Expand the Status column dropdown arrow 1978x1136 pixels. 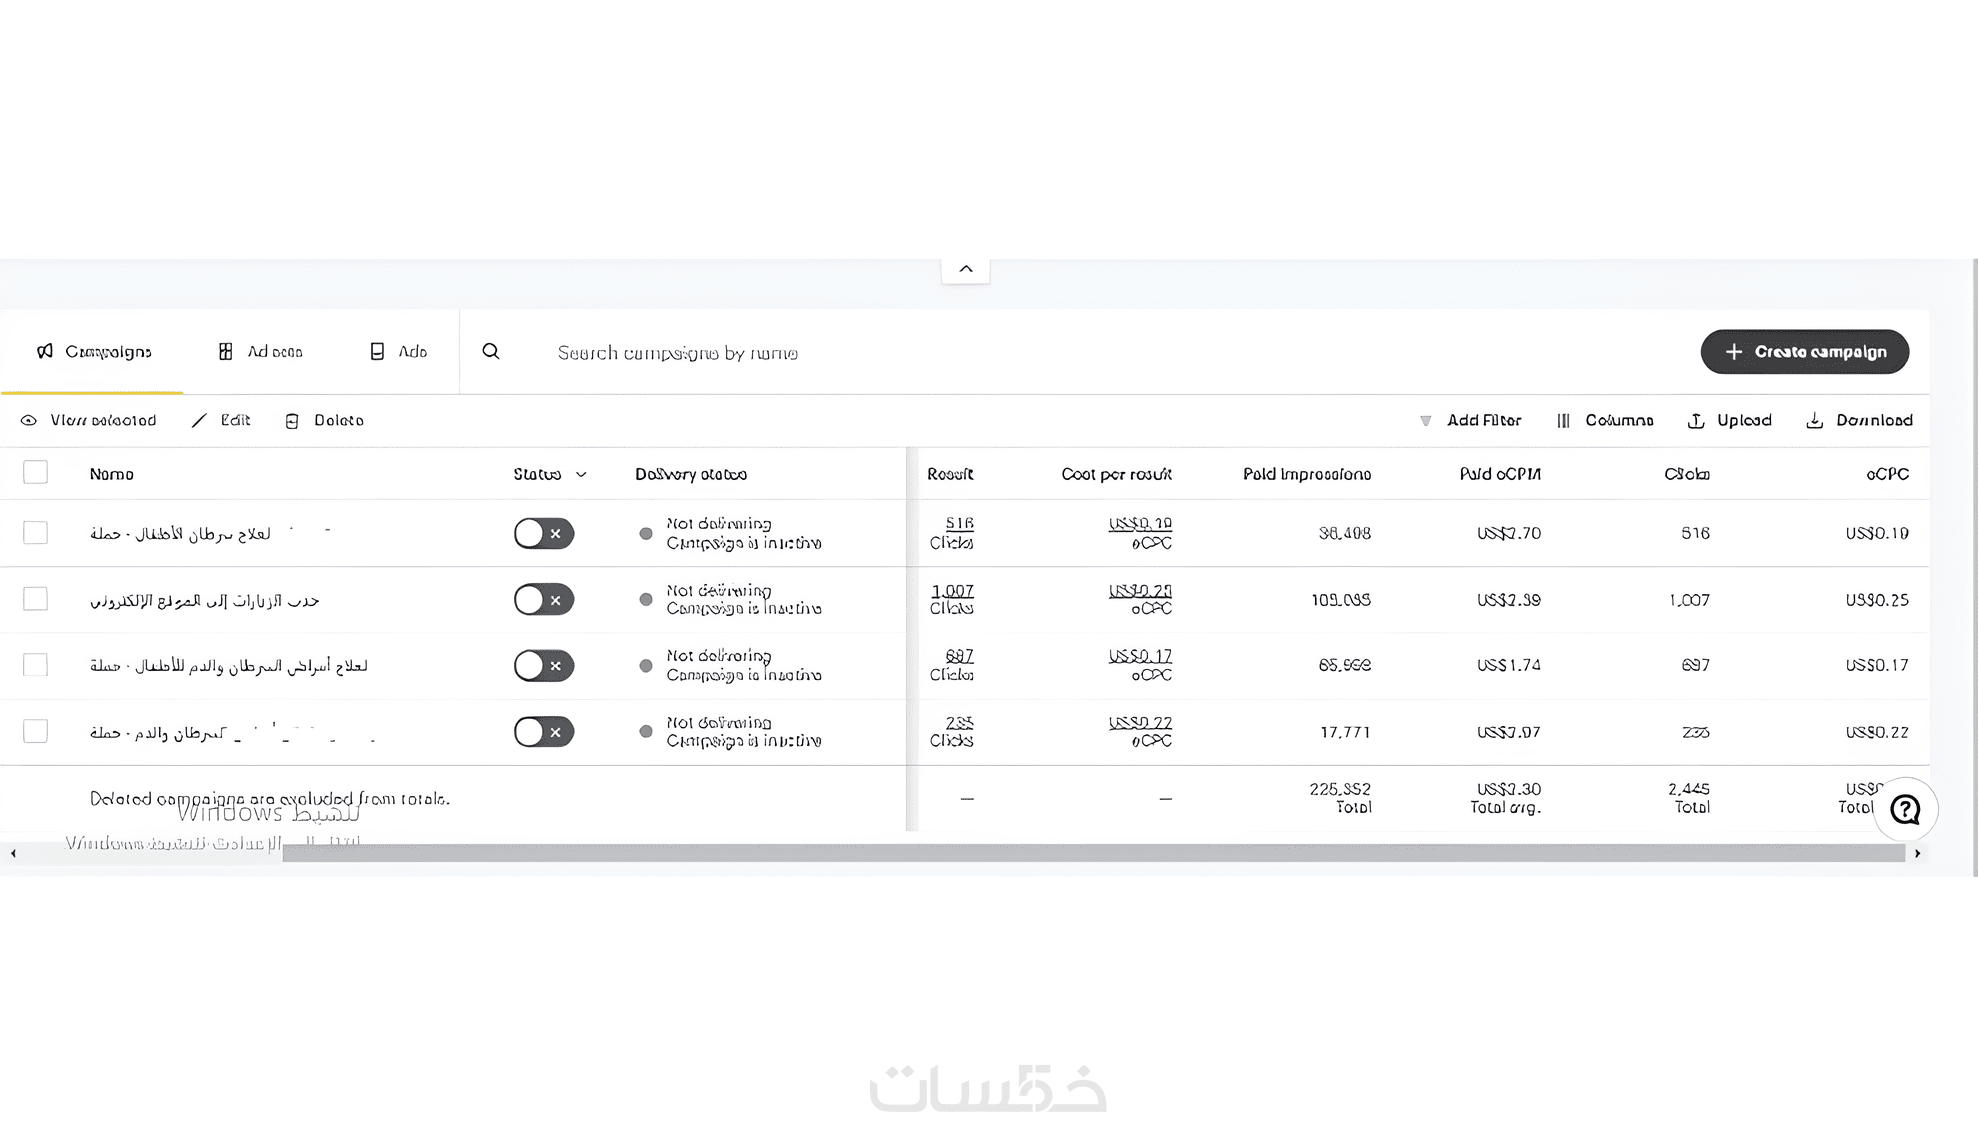[x=581, y=475]
